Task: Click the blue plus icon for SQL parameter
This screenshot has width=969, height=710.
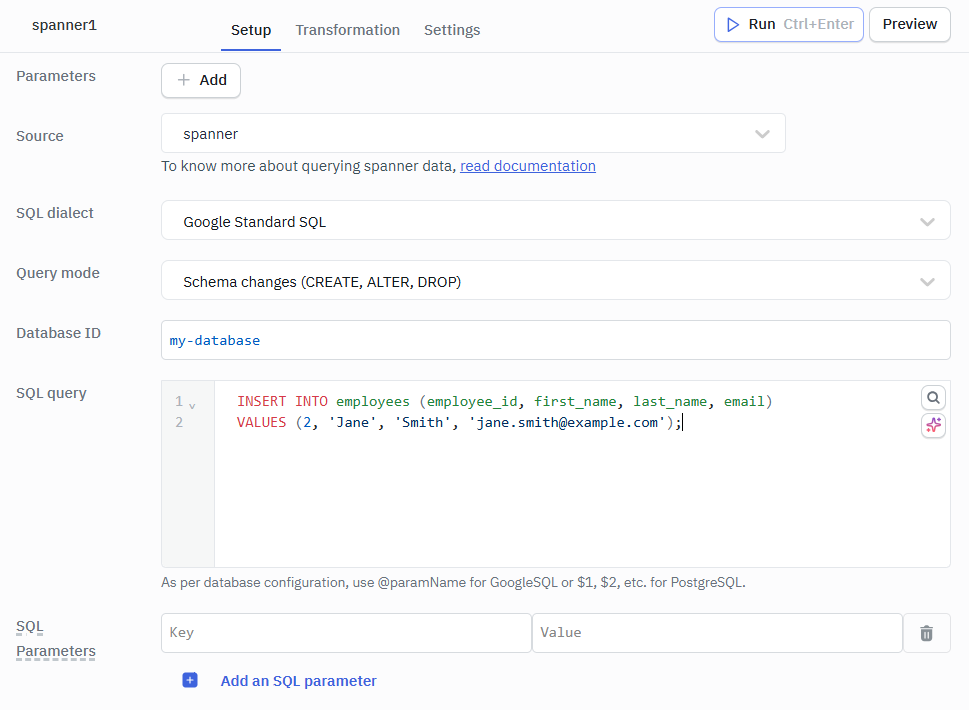Action: tap(190, 680)
